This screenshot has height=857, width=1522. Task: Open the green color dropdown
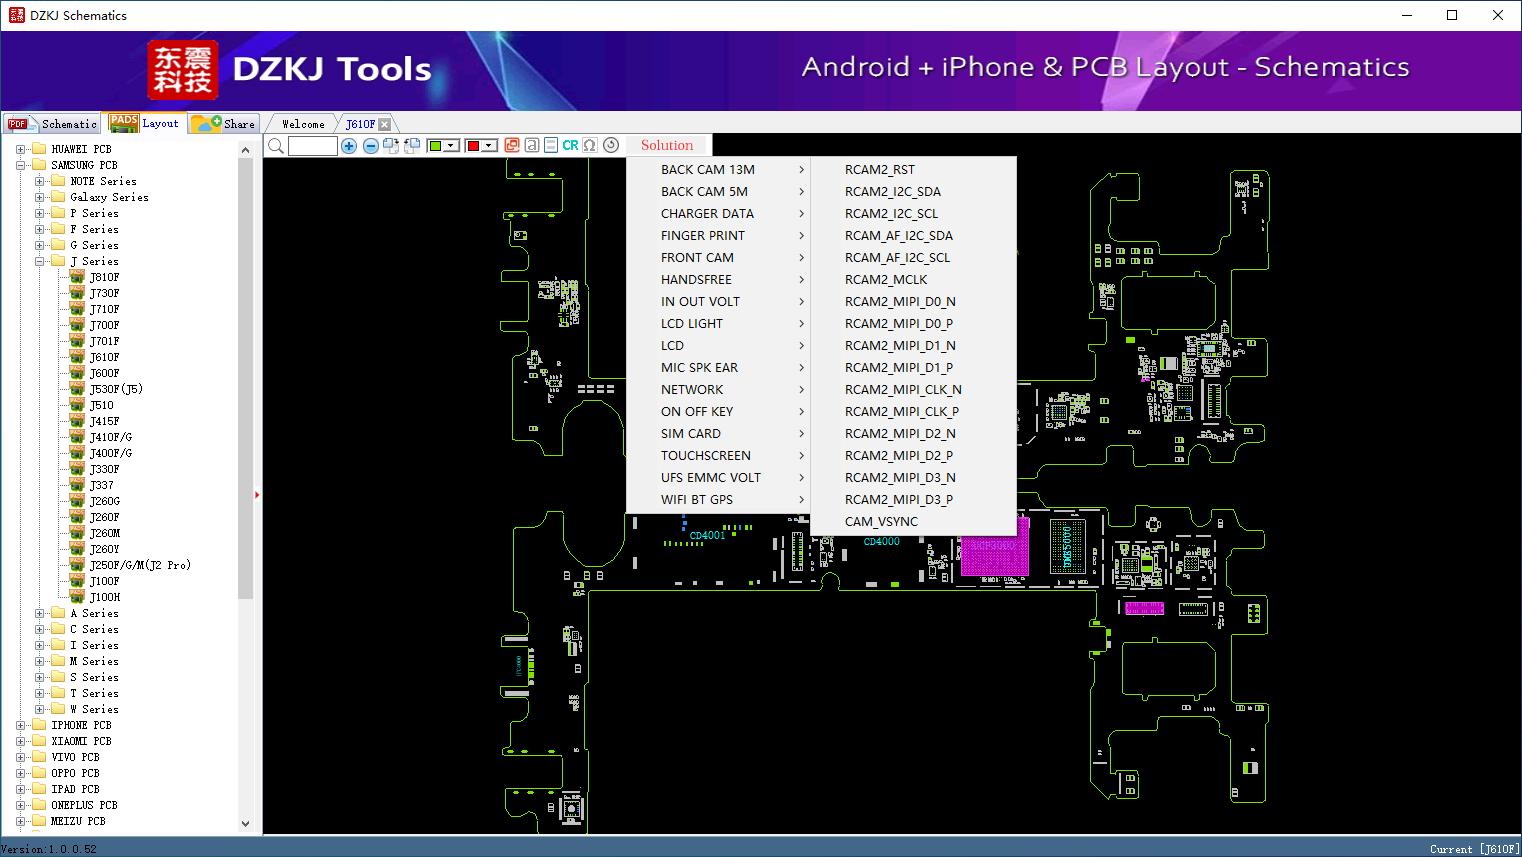coord(452,146)
